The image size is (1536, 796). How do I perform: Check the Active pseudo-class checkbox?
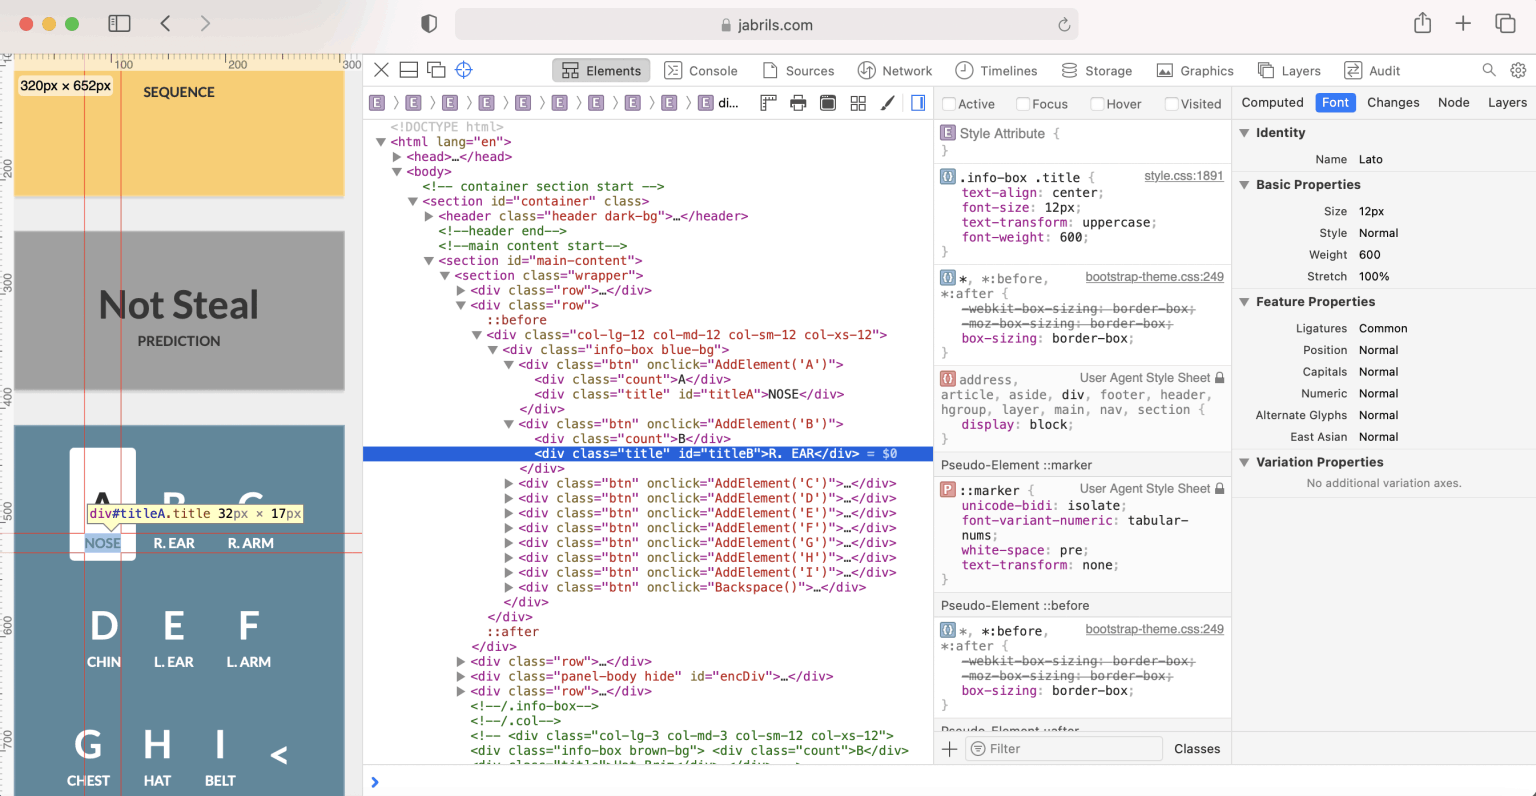pyautogui.click(x=949, y=104)
